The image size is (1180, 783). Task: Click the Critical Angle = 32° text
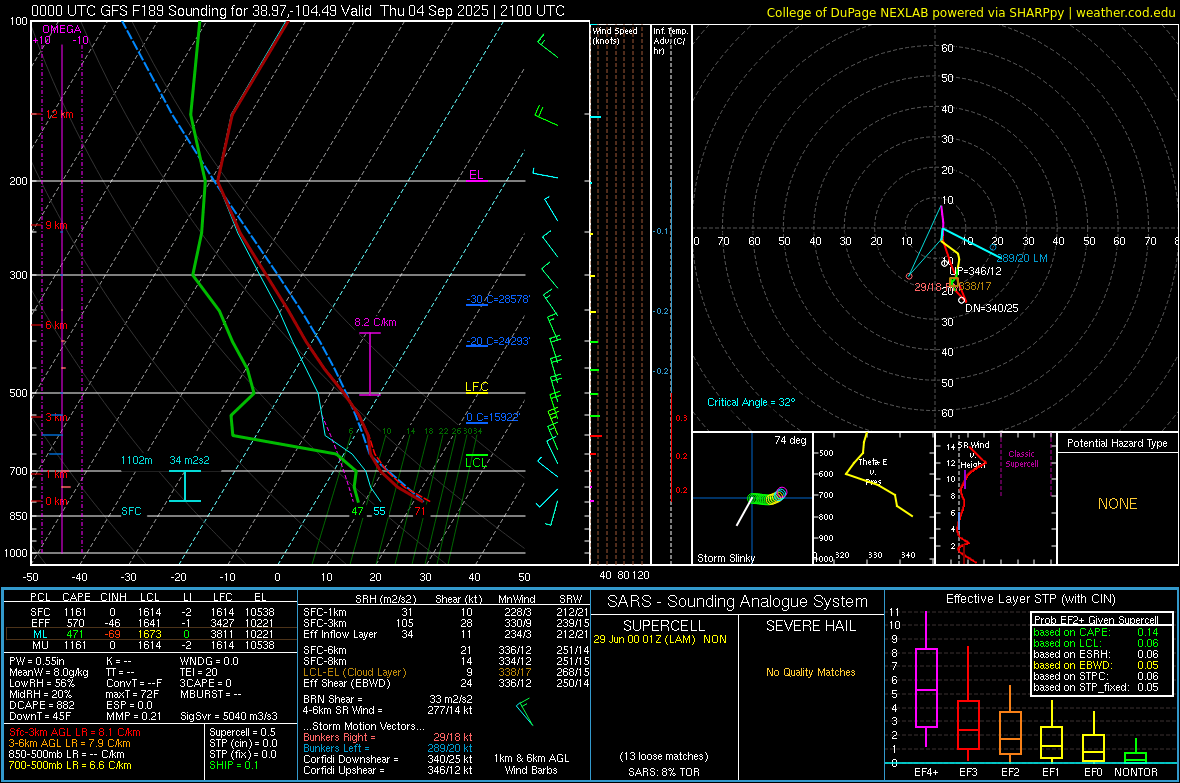click(751, 402)
